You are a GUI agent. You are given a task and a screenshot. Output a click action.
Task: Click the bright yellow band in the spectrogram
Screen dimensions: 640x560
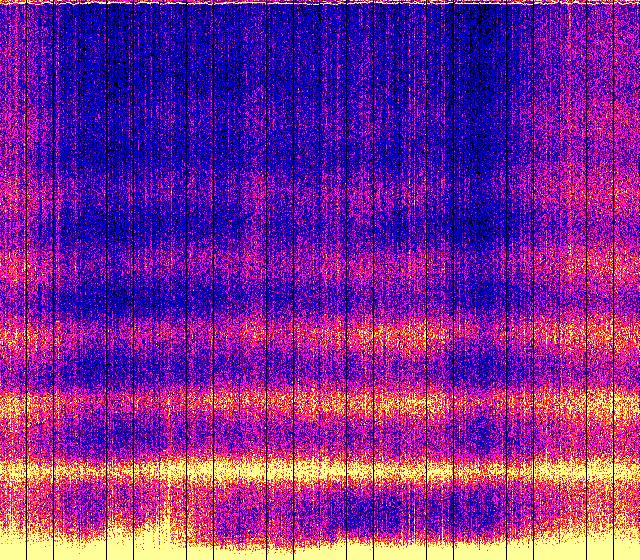[x=320, y=471]
